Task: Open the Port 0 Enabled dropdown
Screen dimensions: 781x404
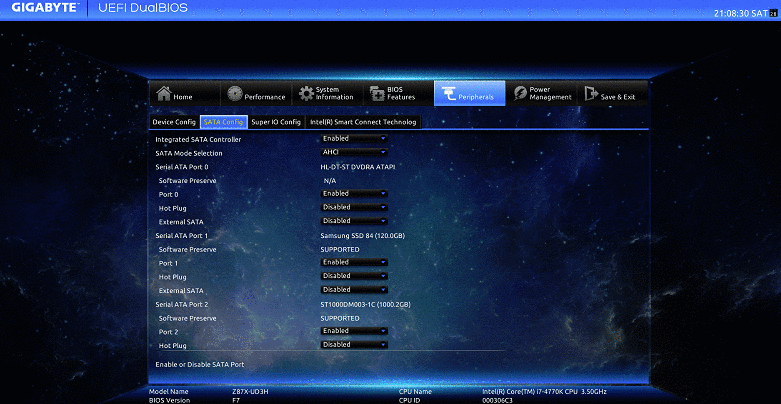Action: tap(354, 194)
